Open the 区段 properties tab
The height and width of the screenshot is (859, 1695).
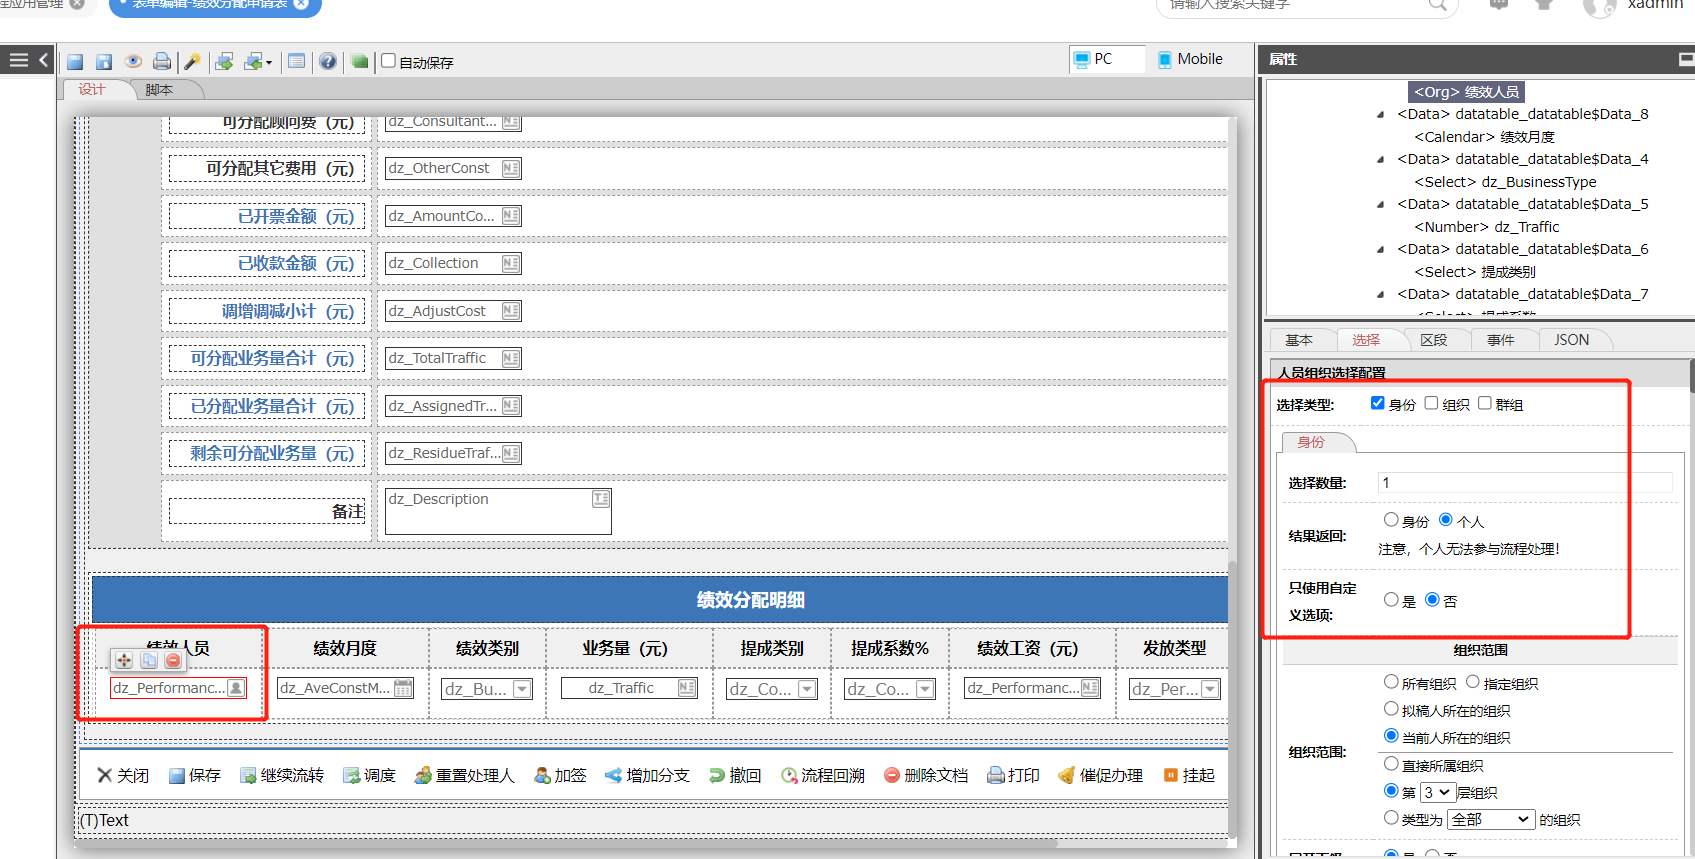[1434, 340]
